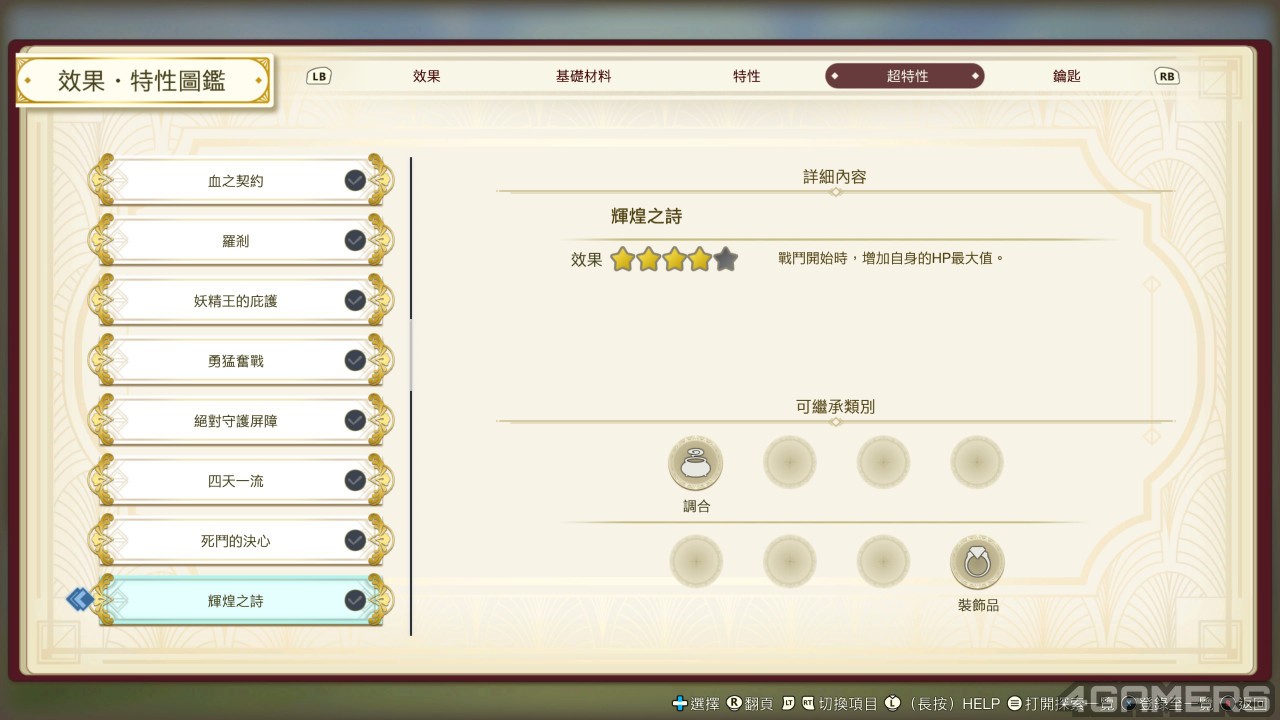Click the active 超特性 tab

tap(905, 76)
